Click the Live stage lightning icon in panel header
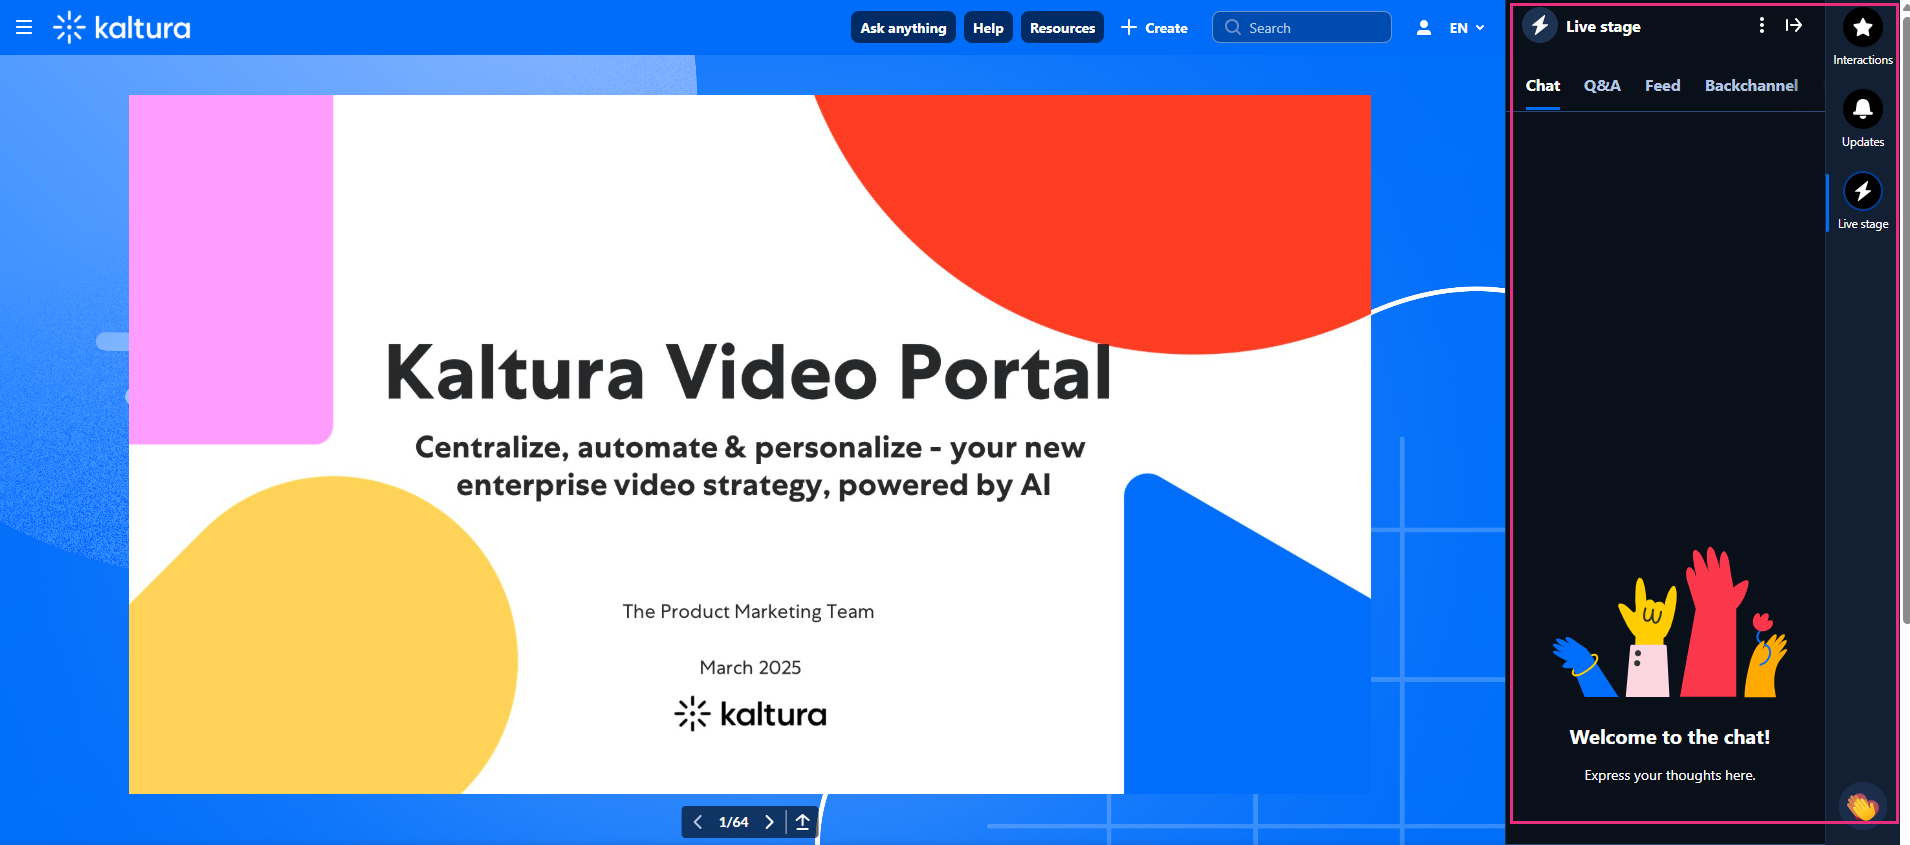 point(1540,26)
